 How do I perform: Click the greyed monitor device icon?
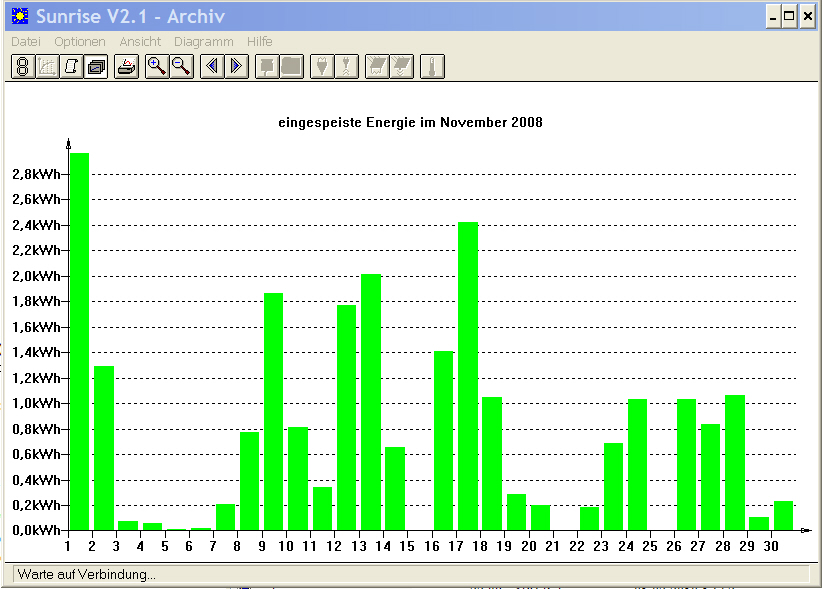[267, 67]
